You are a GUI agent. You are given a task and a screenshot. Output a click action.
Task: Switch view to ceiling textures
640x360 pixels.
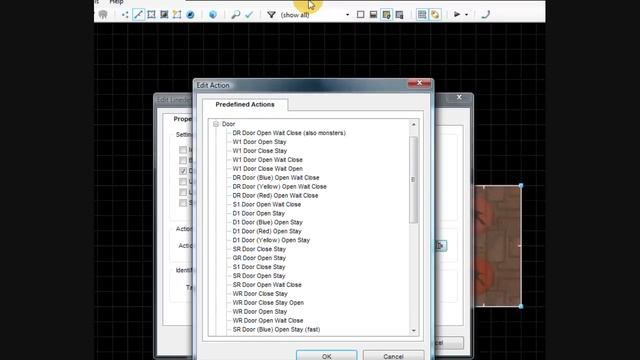tap(399, 15)
